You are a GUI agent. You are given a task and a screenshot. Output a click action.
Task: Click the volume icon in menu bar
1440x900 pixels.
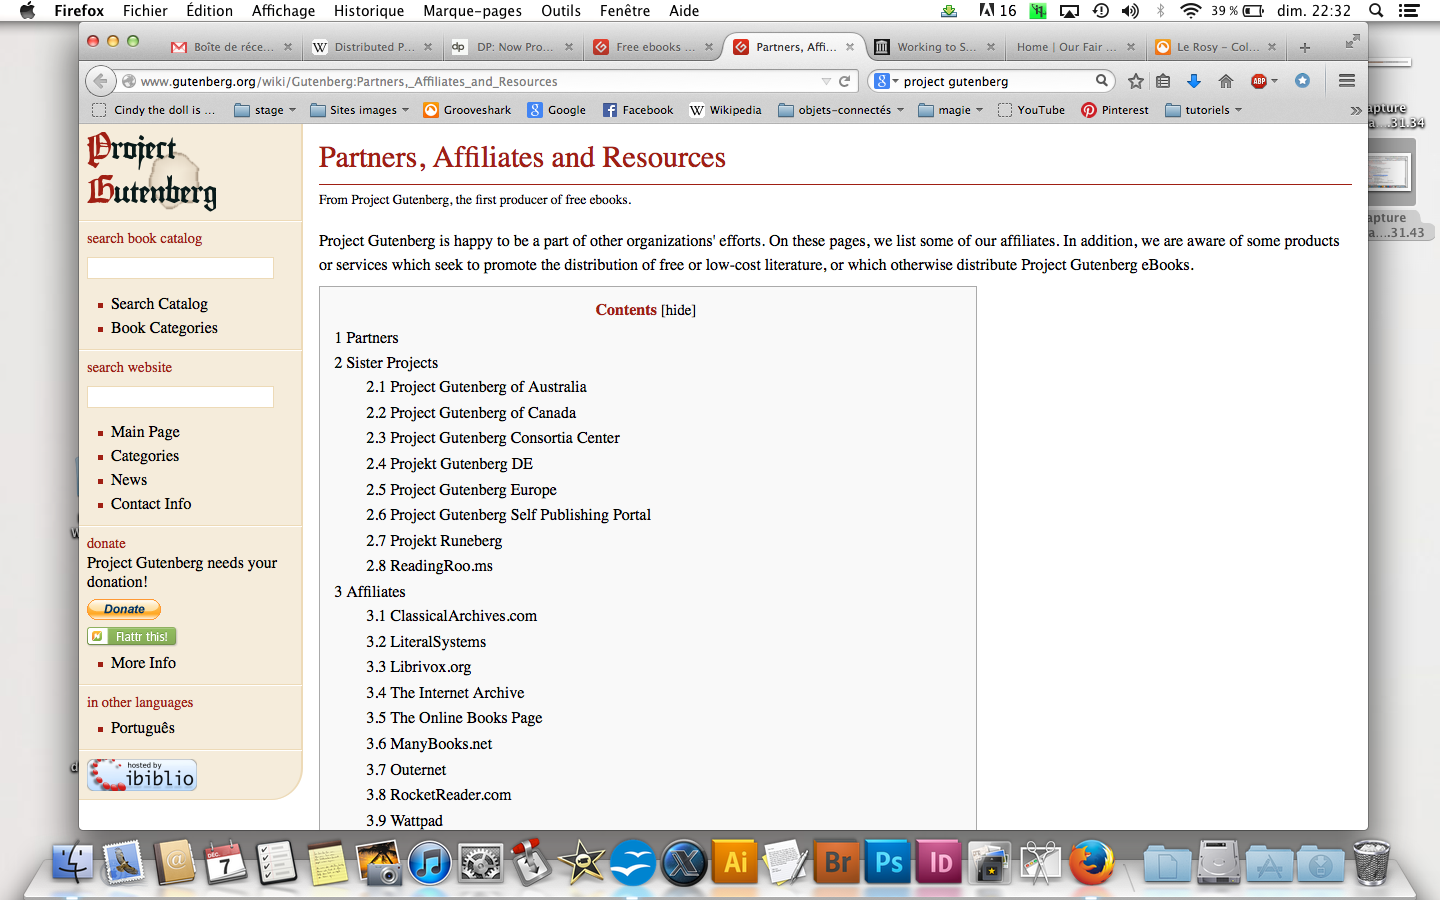point(1130,11)
